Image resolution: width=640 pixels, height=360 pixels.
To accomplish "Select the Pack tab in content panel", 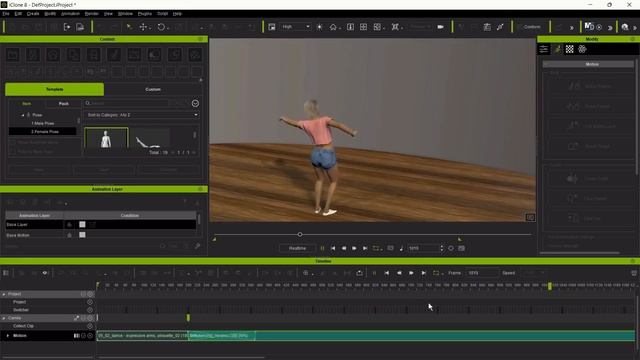I will pos(64,104).
